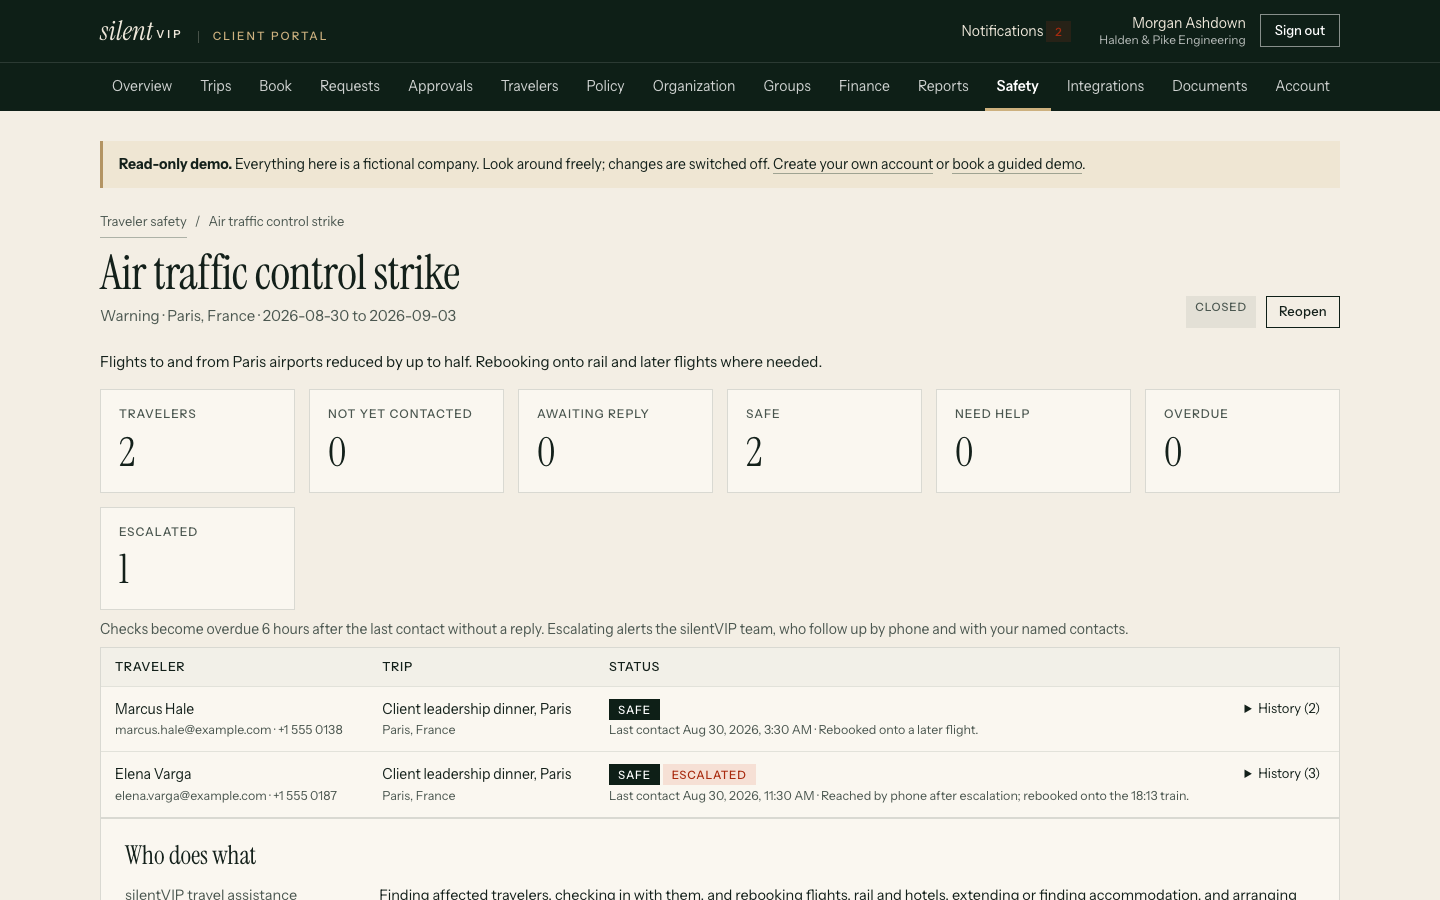Click the Sign out button

pos(1300,31)
